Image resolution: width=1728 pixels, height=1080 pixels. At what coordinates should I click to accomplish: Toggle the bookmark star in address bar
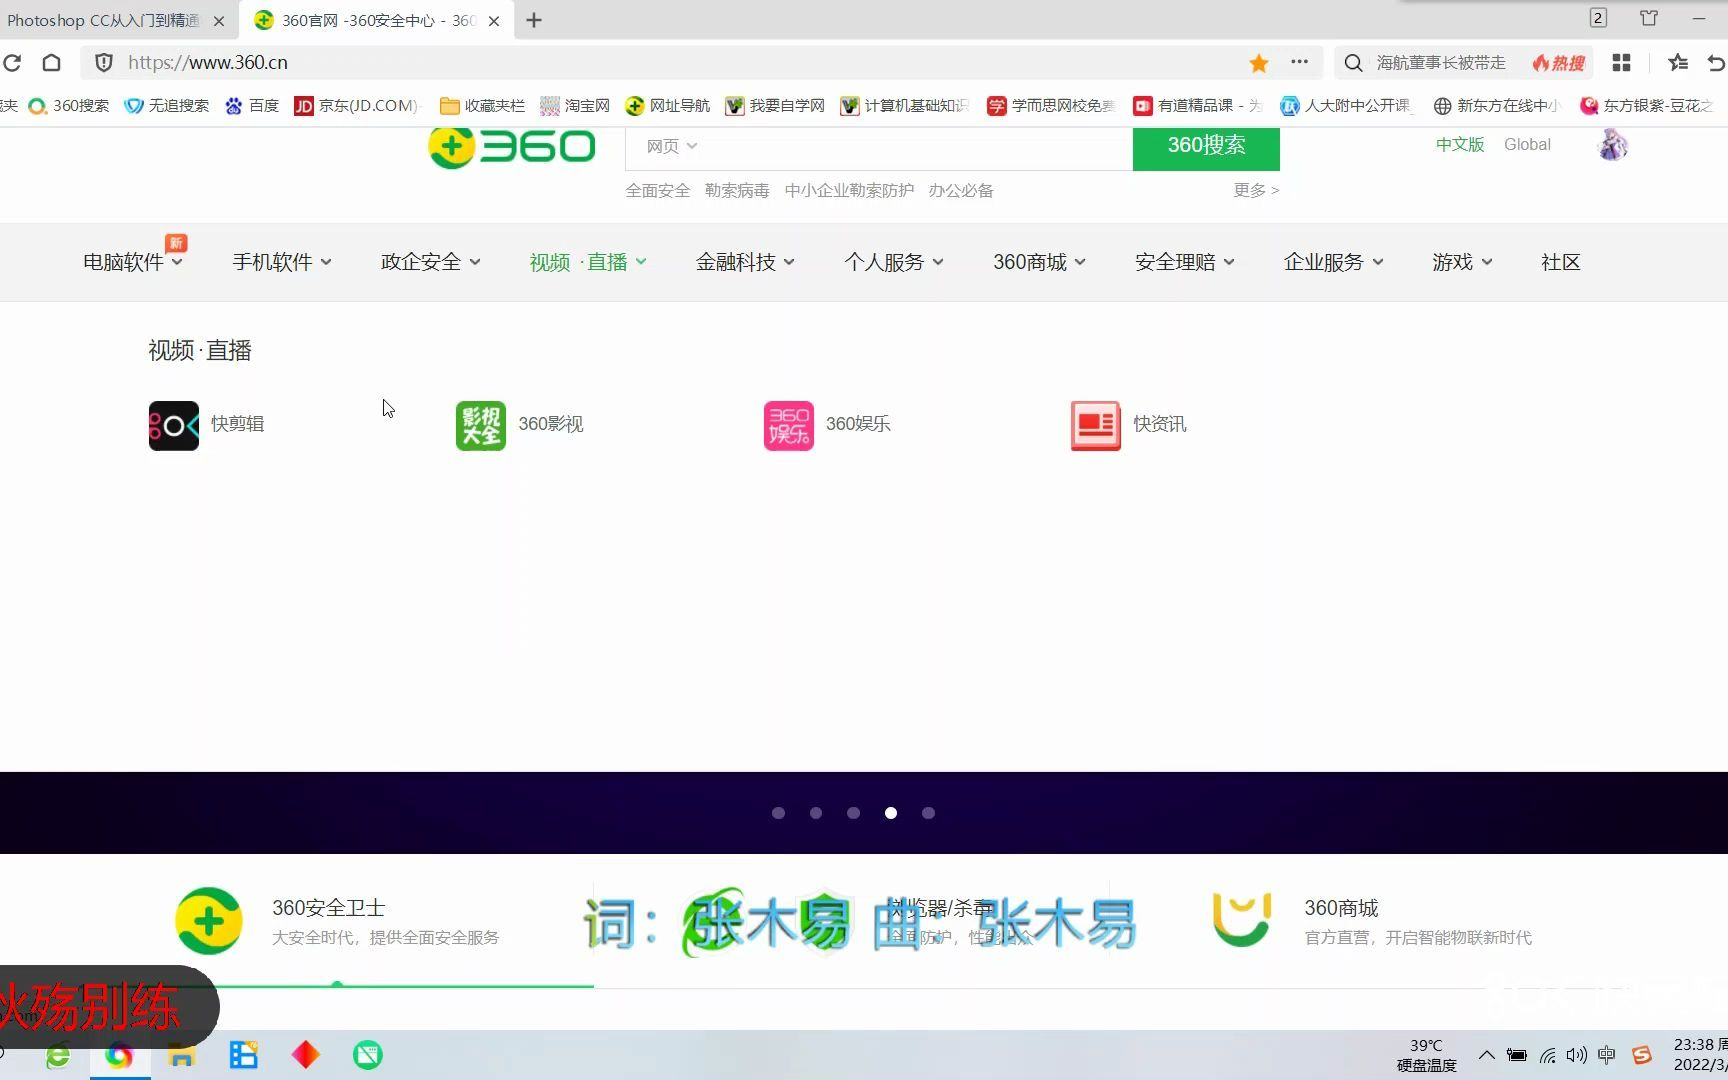[1258, 62]
